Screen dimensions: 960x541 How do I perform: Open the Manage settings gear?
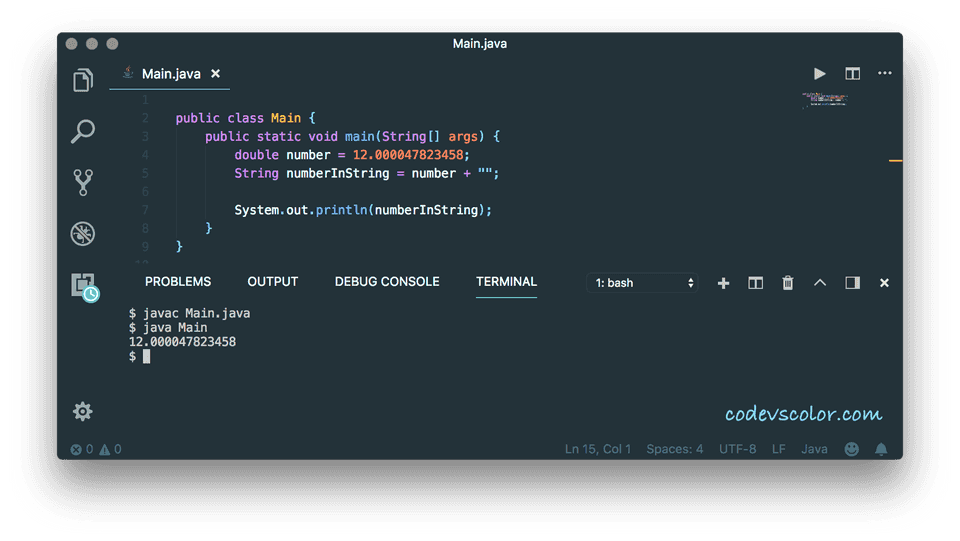[x=83, y=411]
